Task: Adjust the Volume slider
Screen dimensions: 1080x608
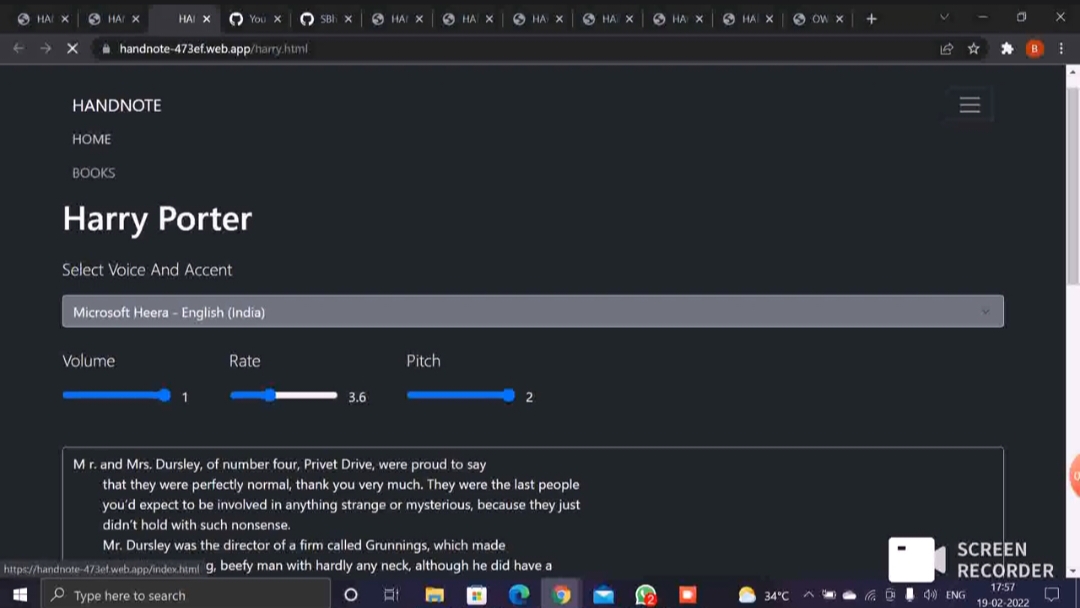Action: 116,395
